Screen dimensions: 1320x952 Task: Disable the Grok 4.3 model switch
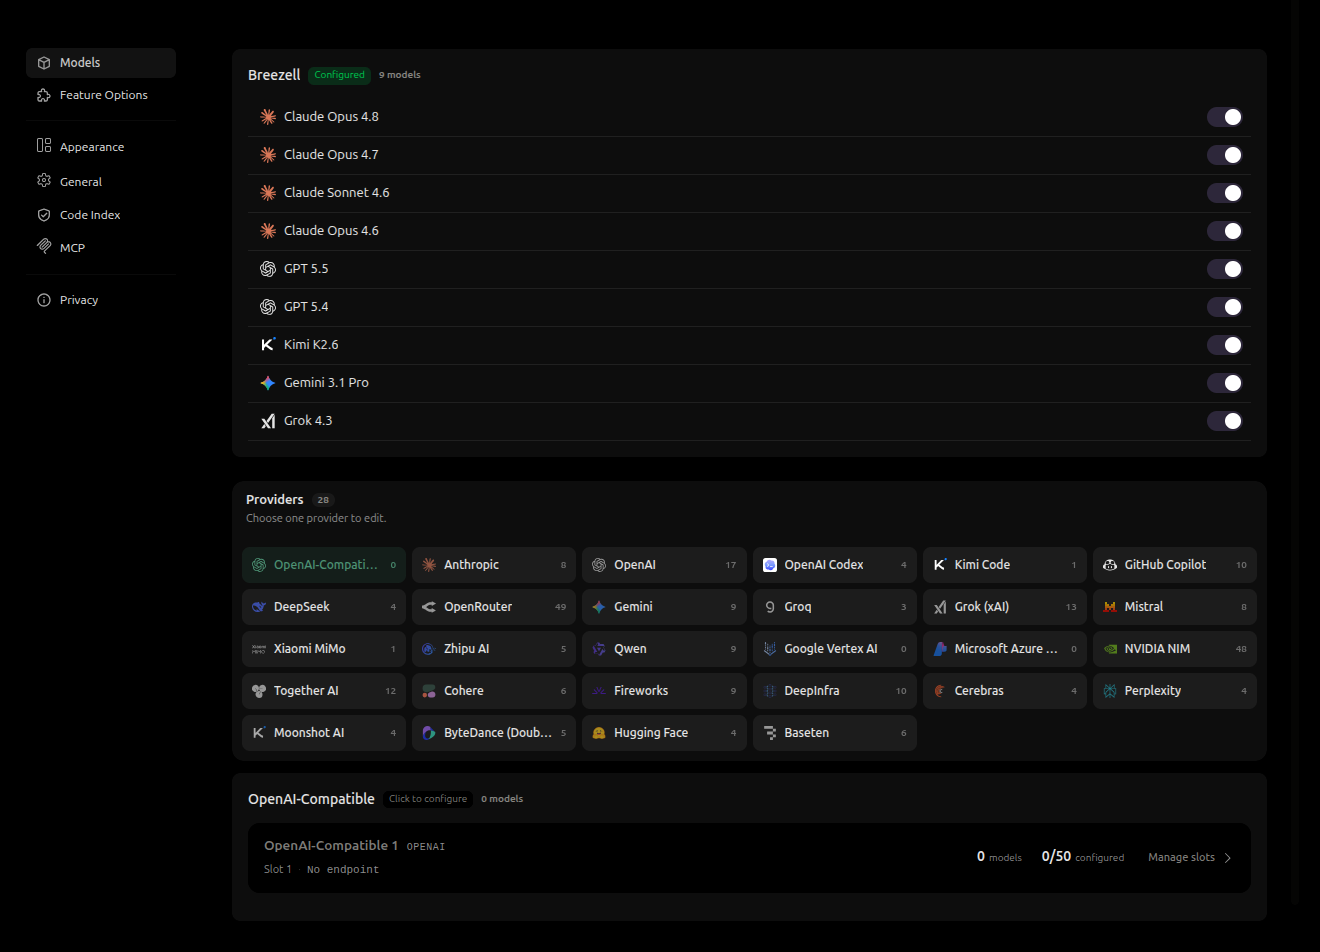point(1225,421)
